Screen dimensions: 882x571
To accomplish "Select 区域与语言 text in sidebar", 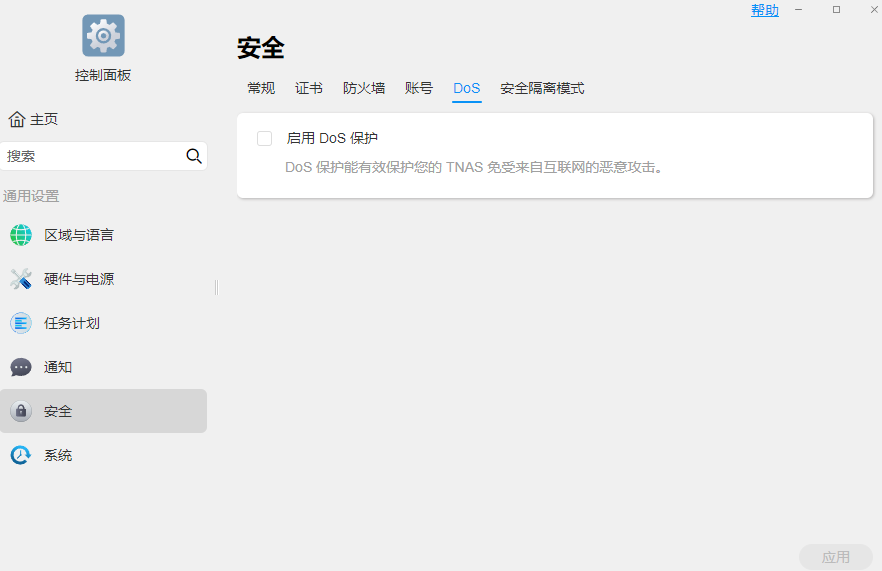I will (79, 235).
